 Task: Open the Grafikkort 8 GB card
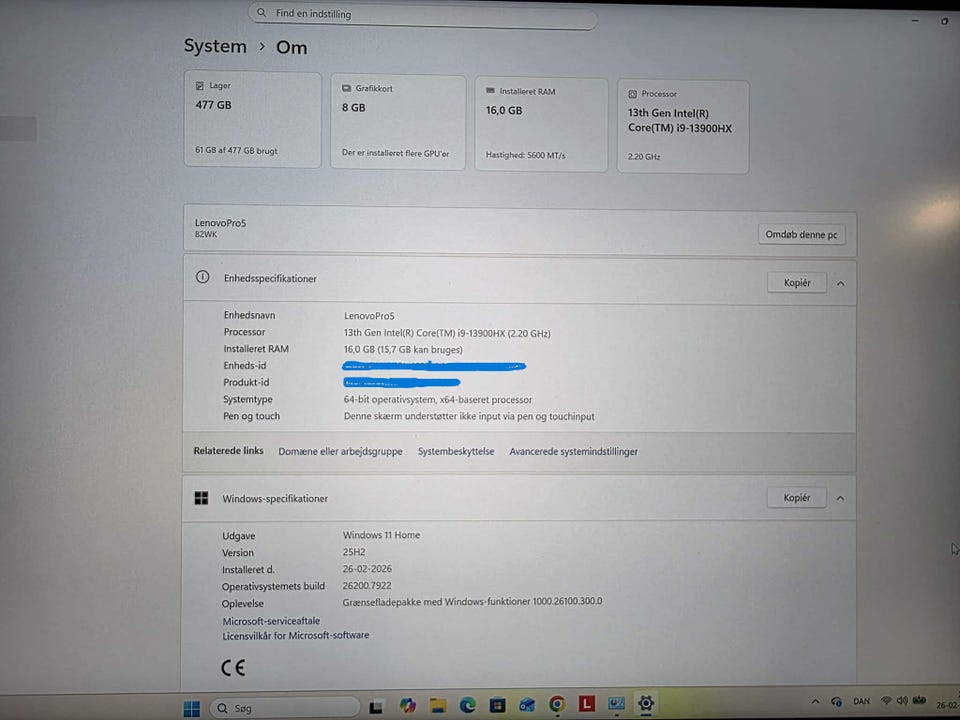point(398,122)
